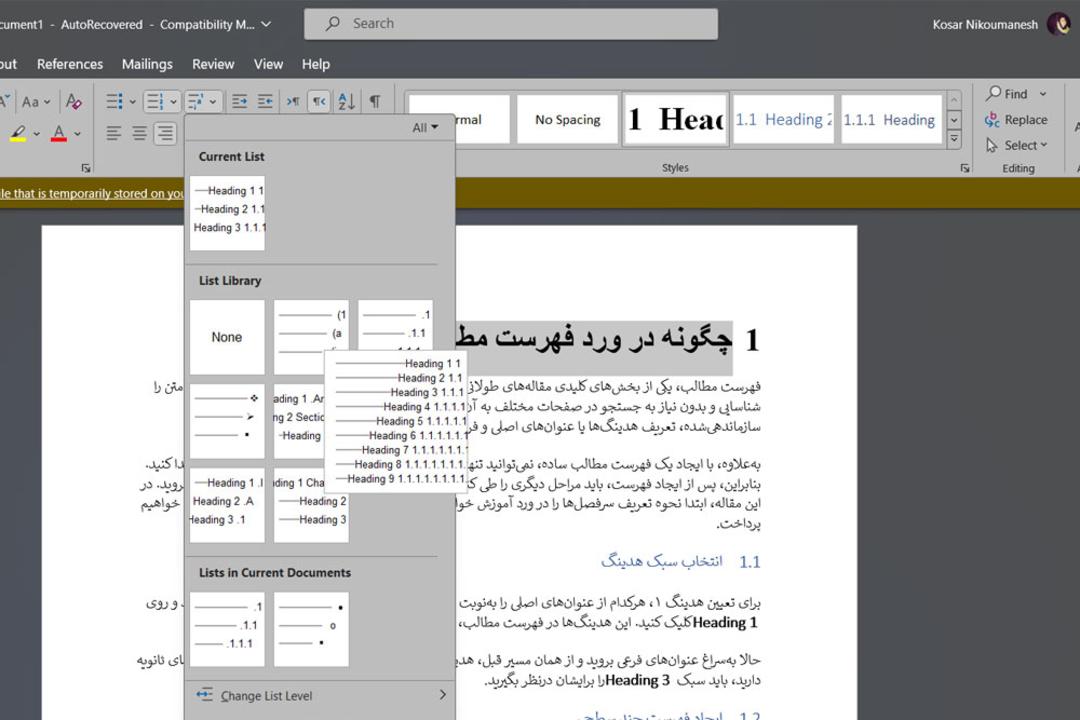Click the Bullets list icon
This screenshot has width=1080, height=720.
coord(114,102)
